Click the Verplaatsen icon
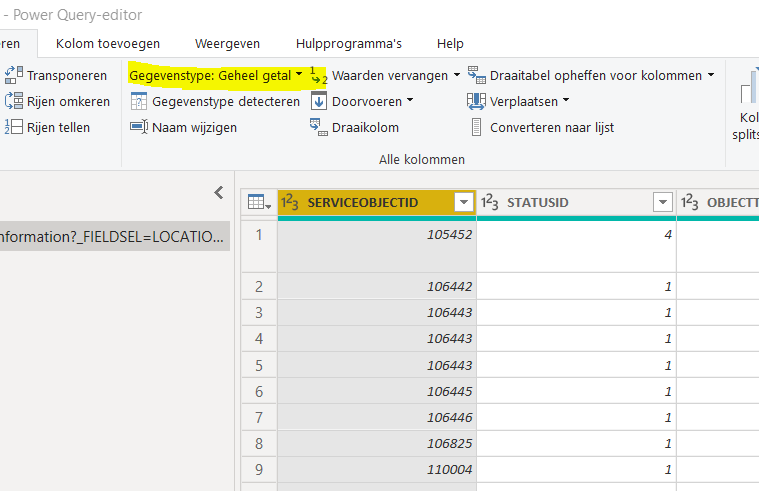 click(x=476, y=101)
